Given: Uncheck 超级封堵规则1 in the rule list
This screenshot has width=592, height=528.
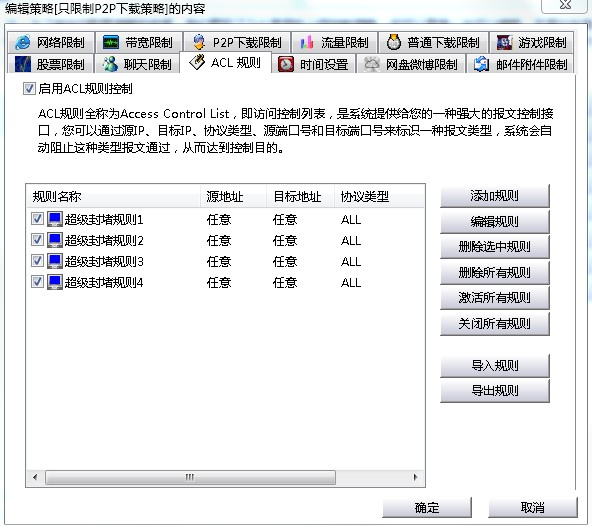Looking at the screenshot, I should coord(37,219).
